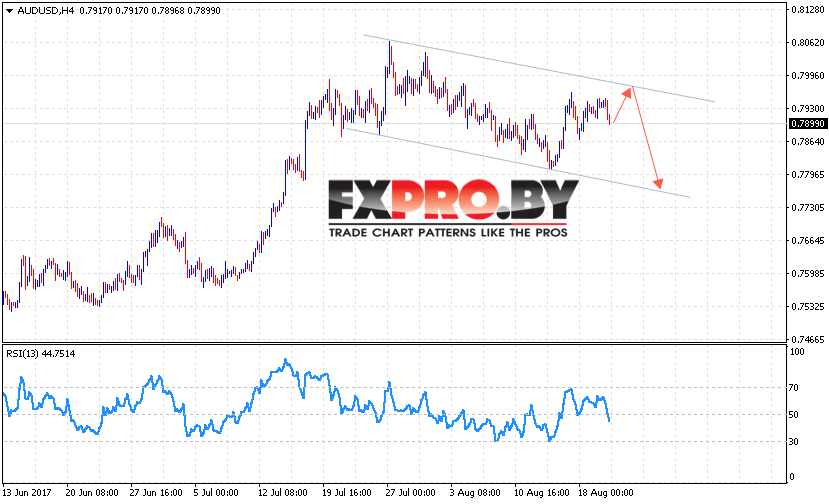Click the current price label 0.78990
829x504 pixels.
[807, 124]
